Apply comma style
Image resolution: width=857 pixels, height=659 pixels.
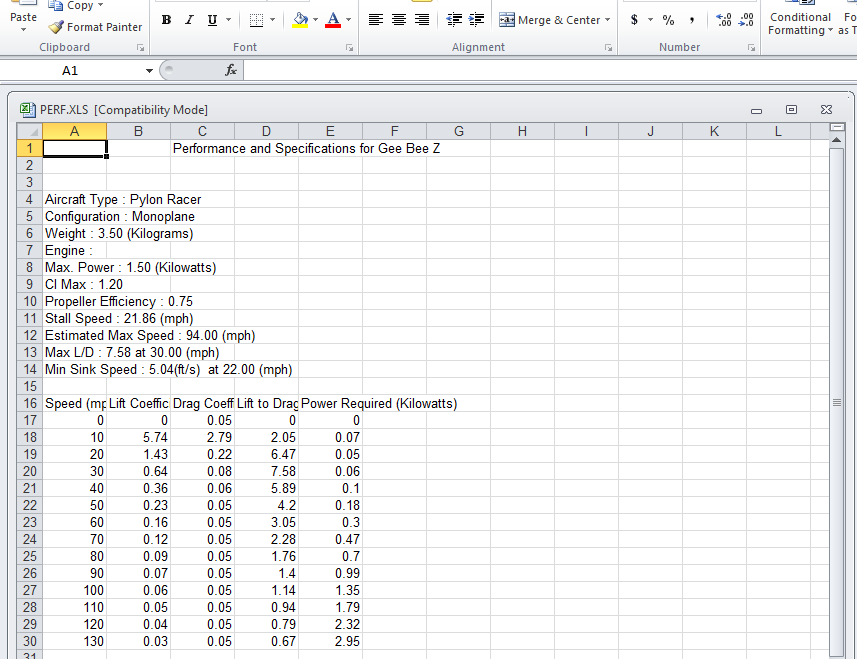pos(692,20)
